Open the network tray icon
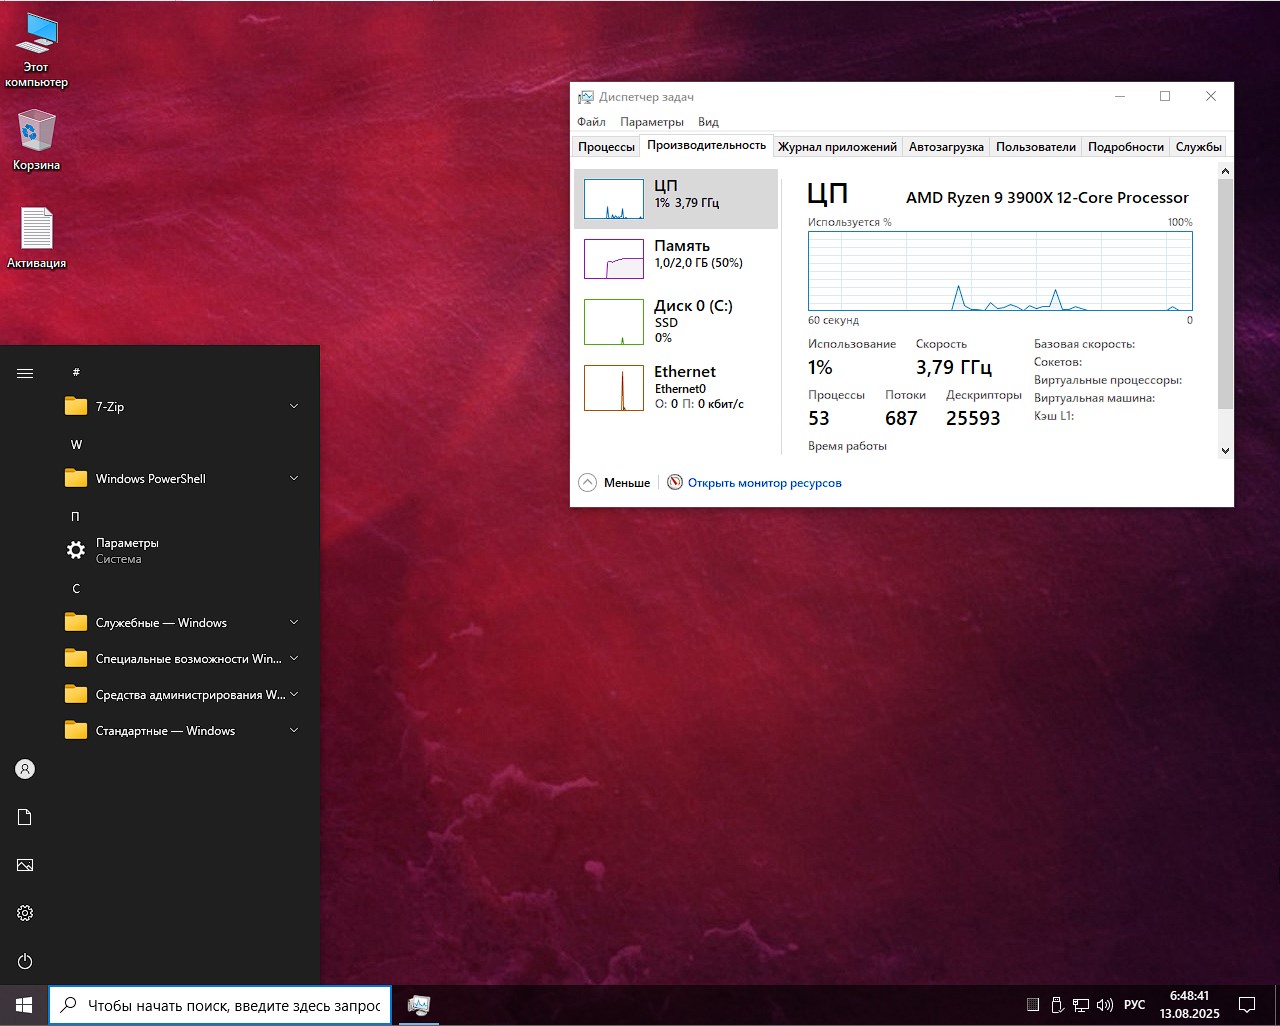Screen dimensions: 1280x1026 pos(1081,1005)
